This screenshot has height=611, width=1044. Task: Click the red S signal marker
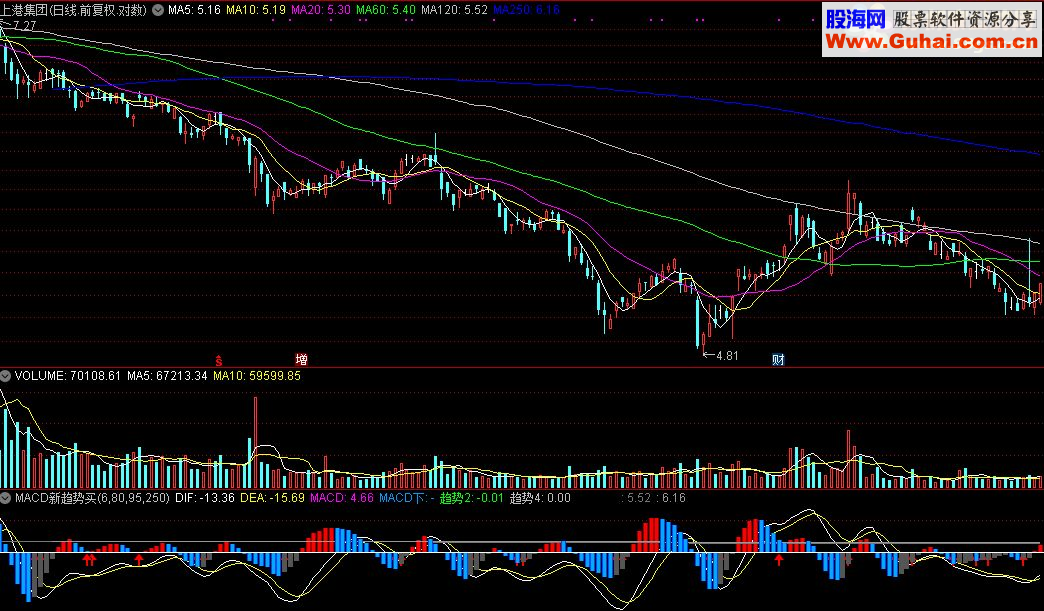pyautogui.click(x=218, y=361)
